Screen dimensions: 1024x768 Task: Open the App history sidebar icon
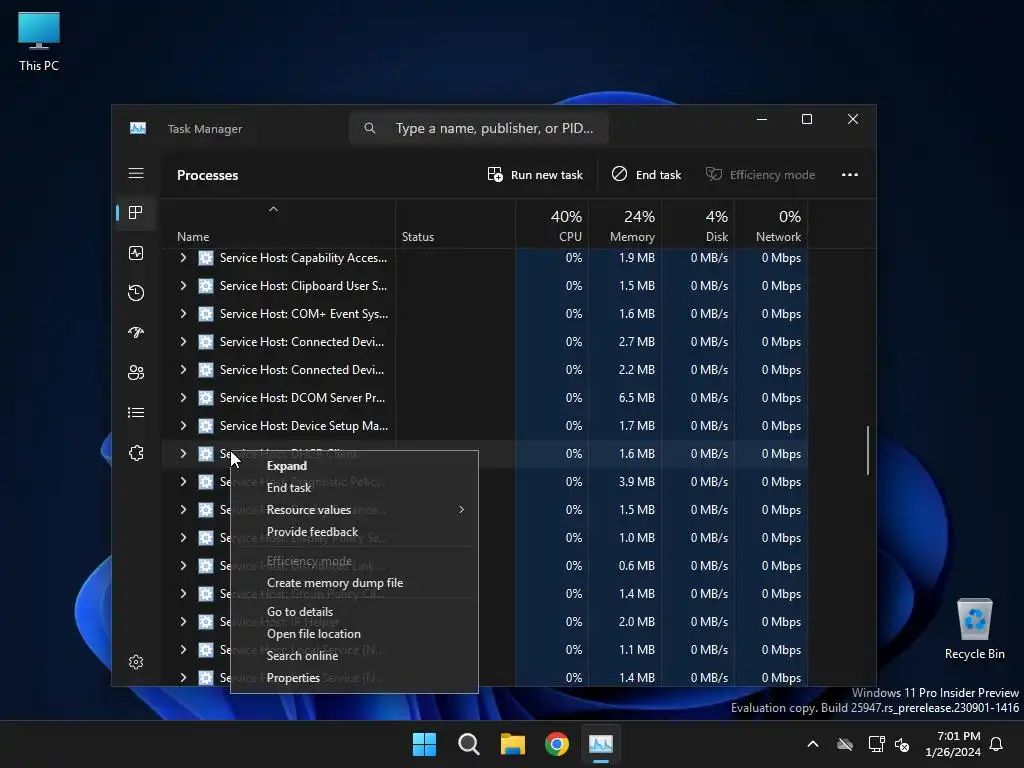tap(136, 293)
